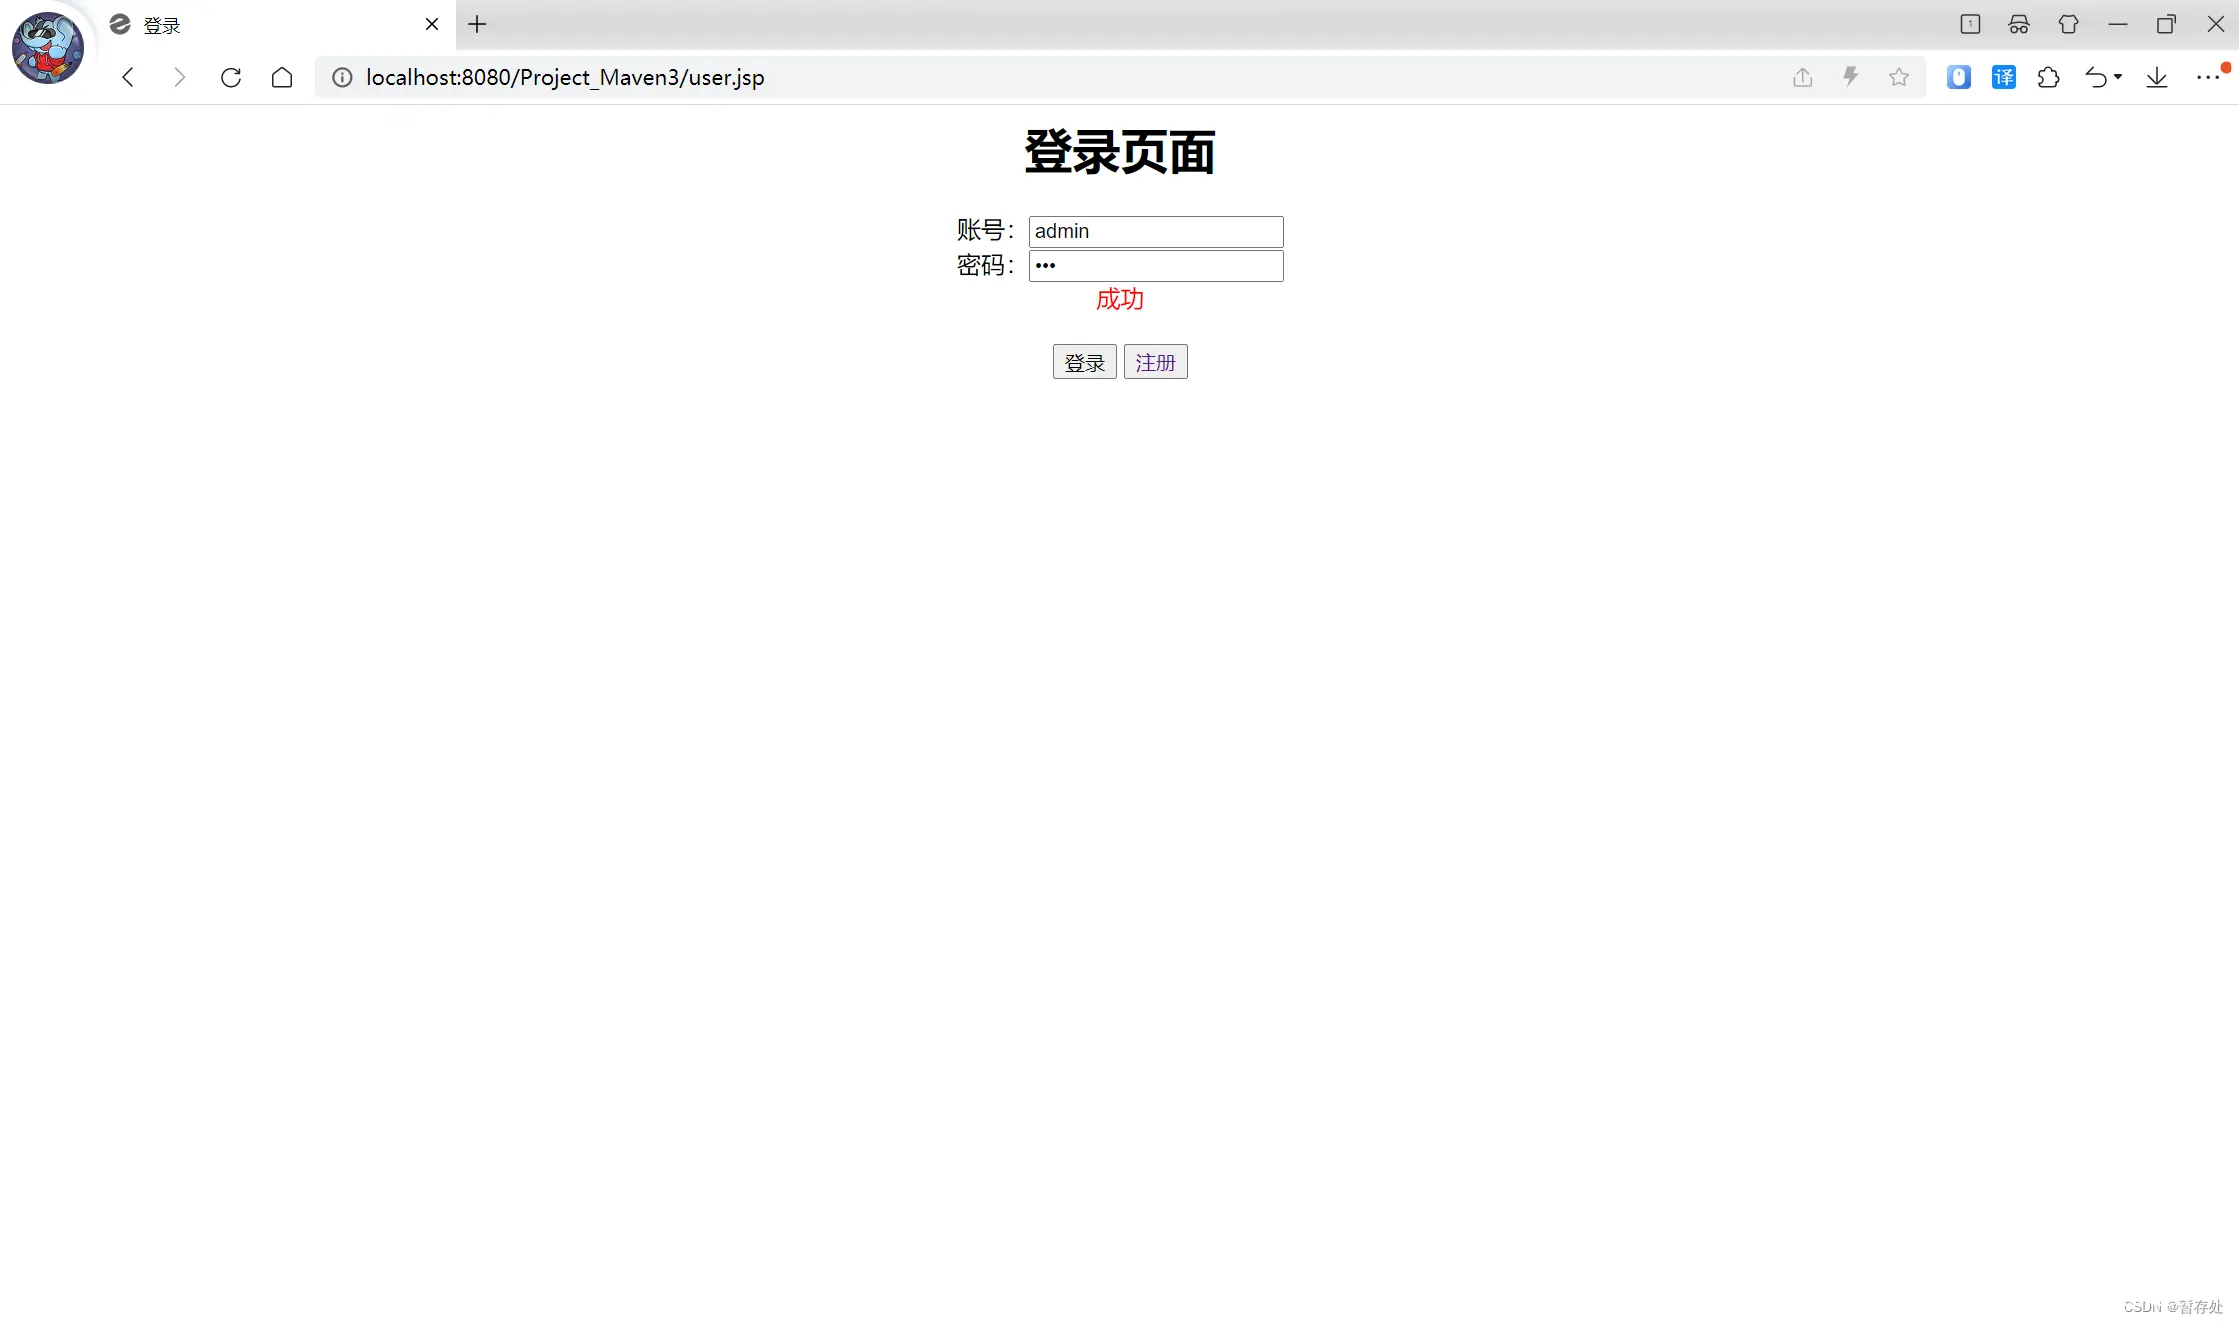Select the browser profile icon

(47, 47)
